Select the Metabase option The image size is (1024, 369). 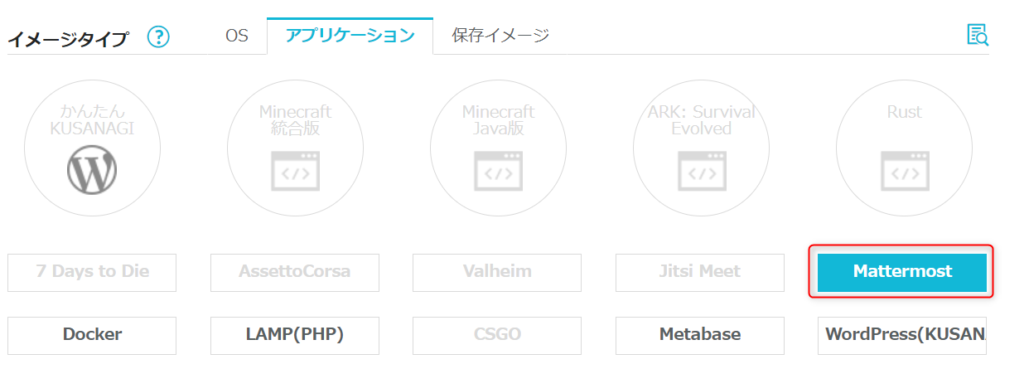tap(700, 335)
